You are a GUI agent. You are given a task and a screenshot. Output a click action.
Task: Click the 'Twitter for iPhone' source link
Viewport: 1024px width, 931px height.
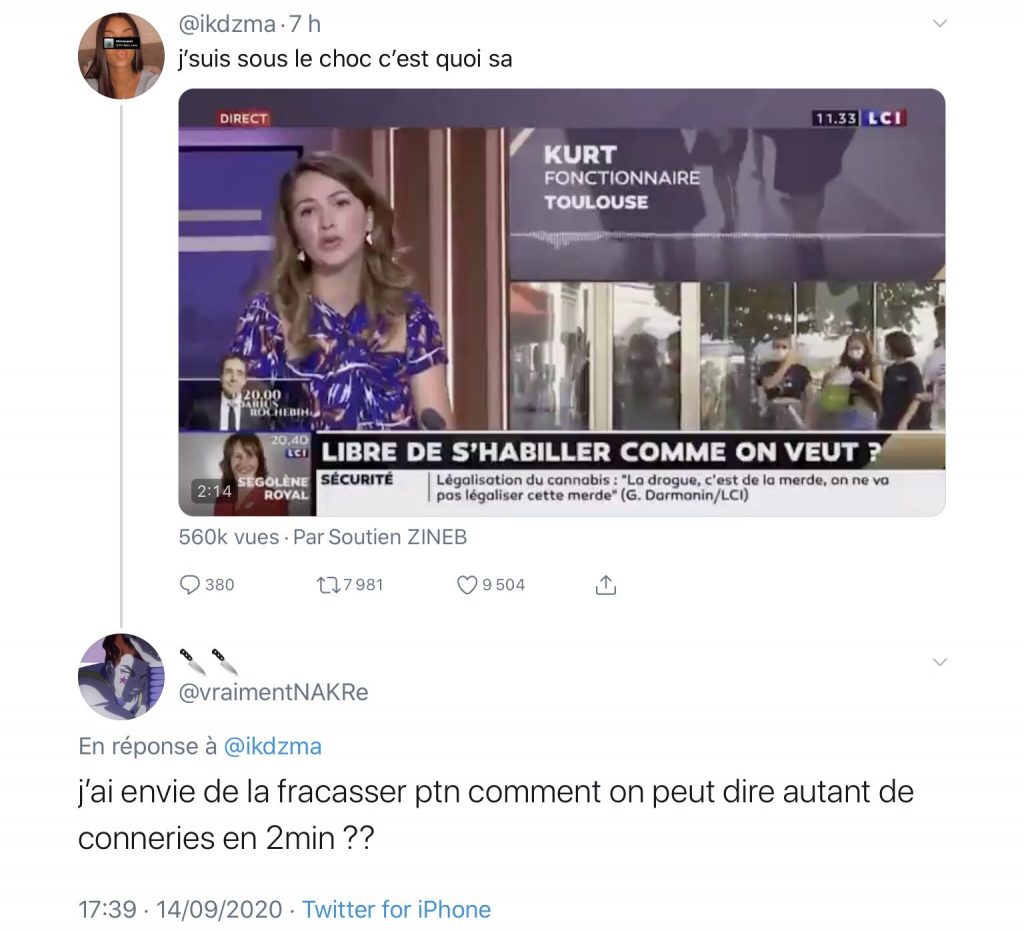tap(396, 909)
